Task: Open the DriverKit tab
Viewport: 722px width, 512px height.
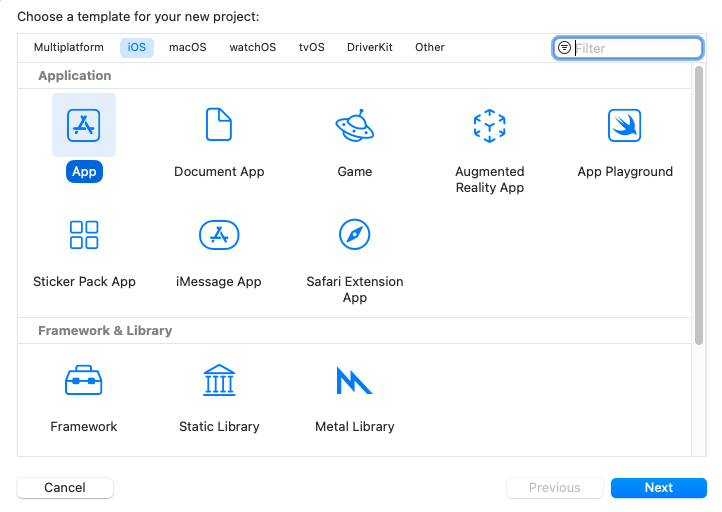Action: tap(372, 47)
